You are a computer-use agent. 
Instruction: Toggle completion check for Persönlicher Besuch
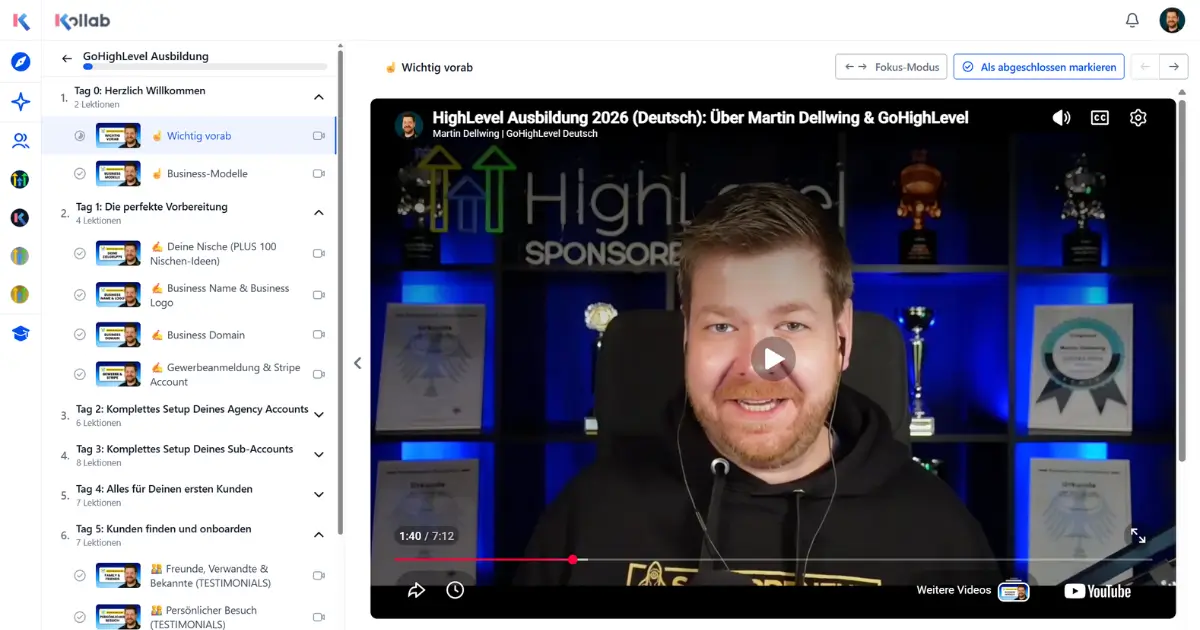point(80,617)
